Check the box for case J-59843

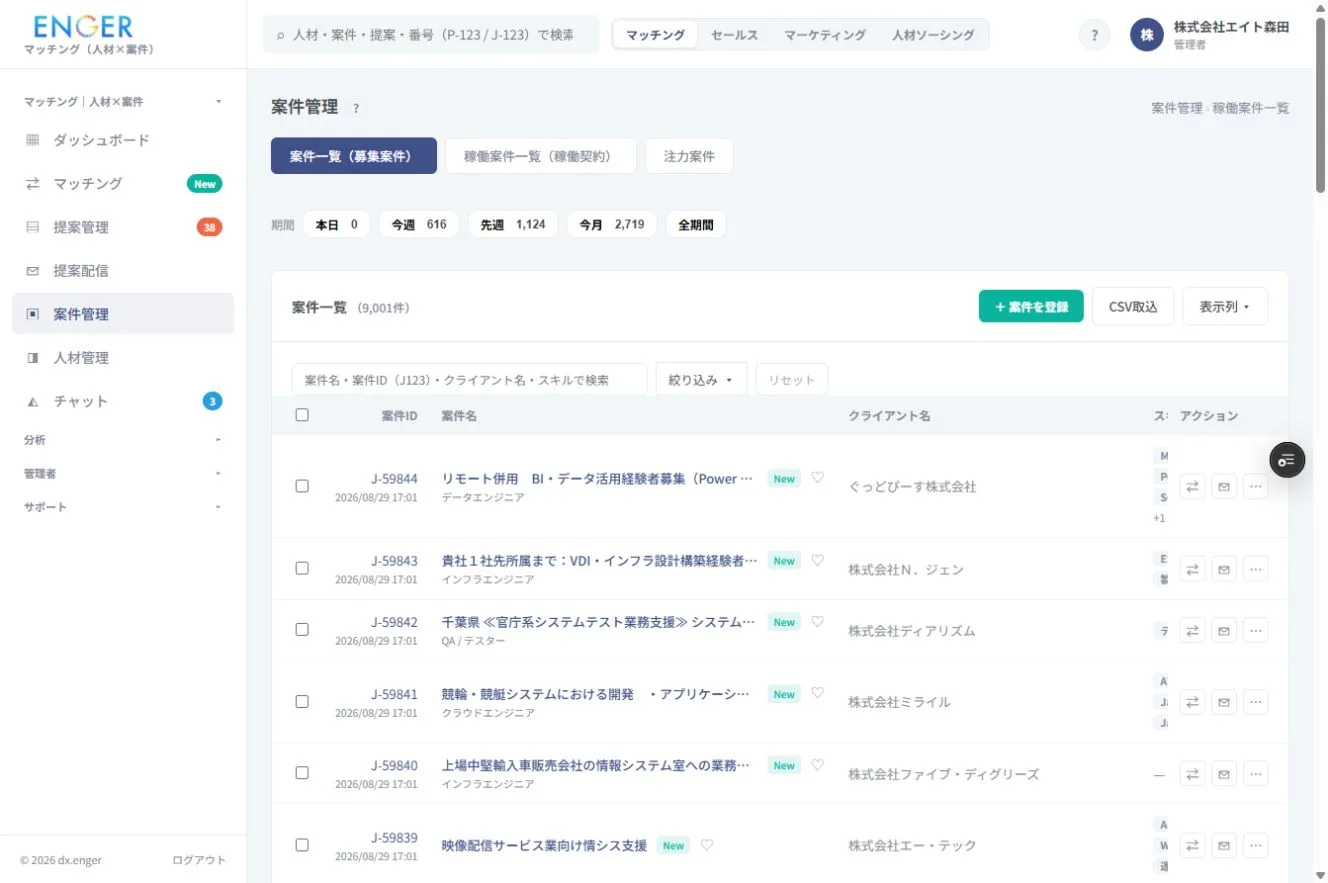click(x=302, y=568)
